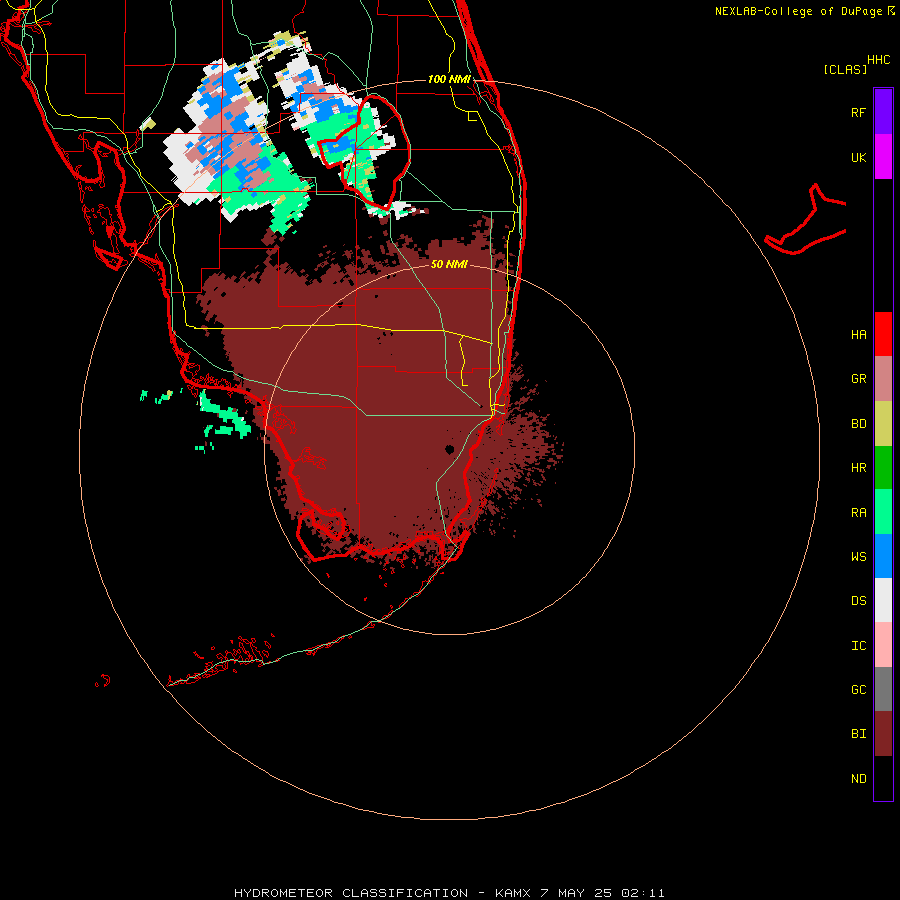The height and width of the screenshot is (900, 900).
Task: Click the GR legend label
Action: (x=858, y=379)
